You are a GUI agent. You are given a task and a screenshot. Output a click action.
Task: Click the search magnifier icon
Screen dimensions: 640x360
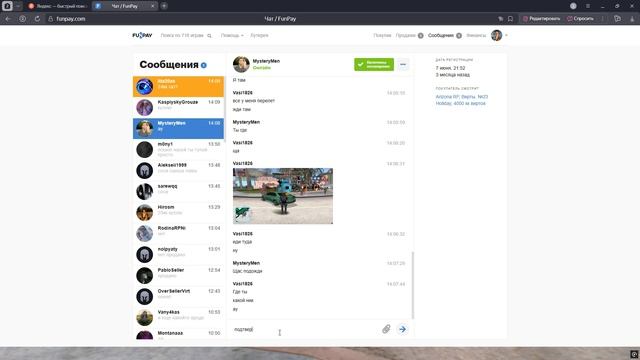209,36
